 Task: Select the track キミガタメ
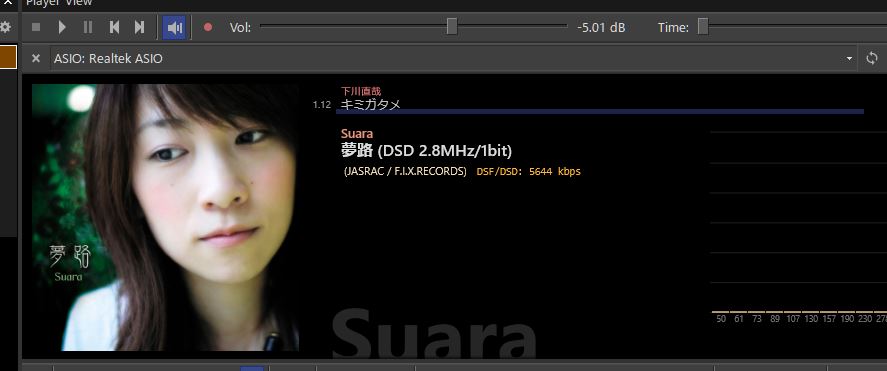point(371,105)
